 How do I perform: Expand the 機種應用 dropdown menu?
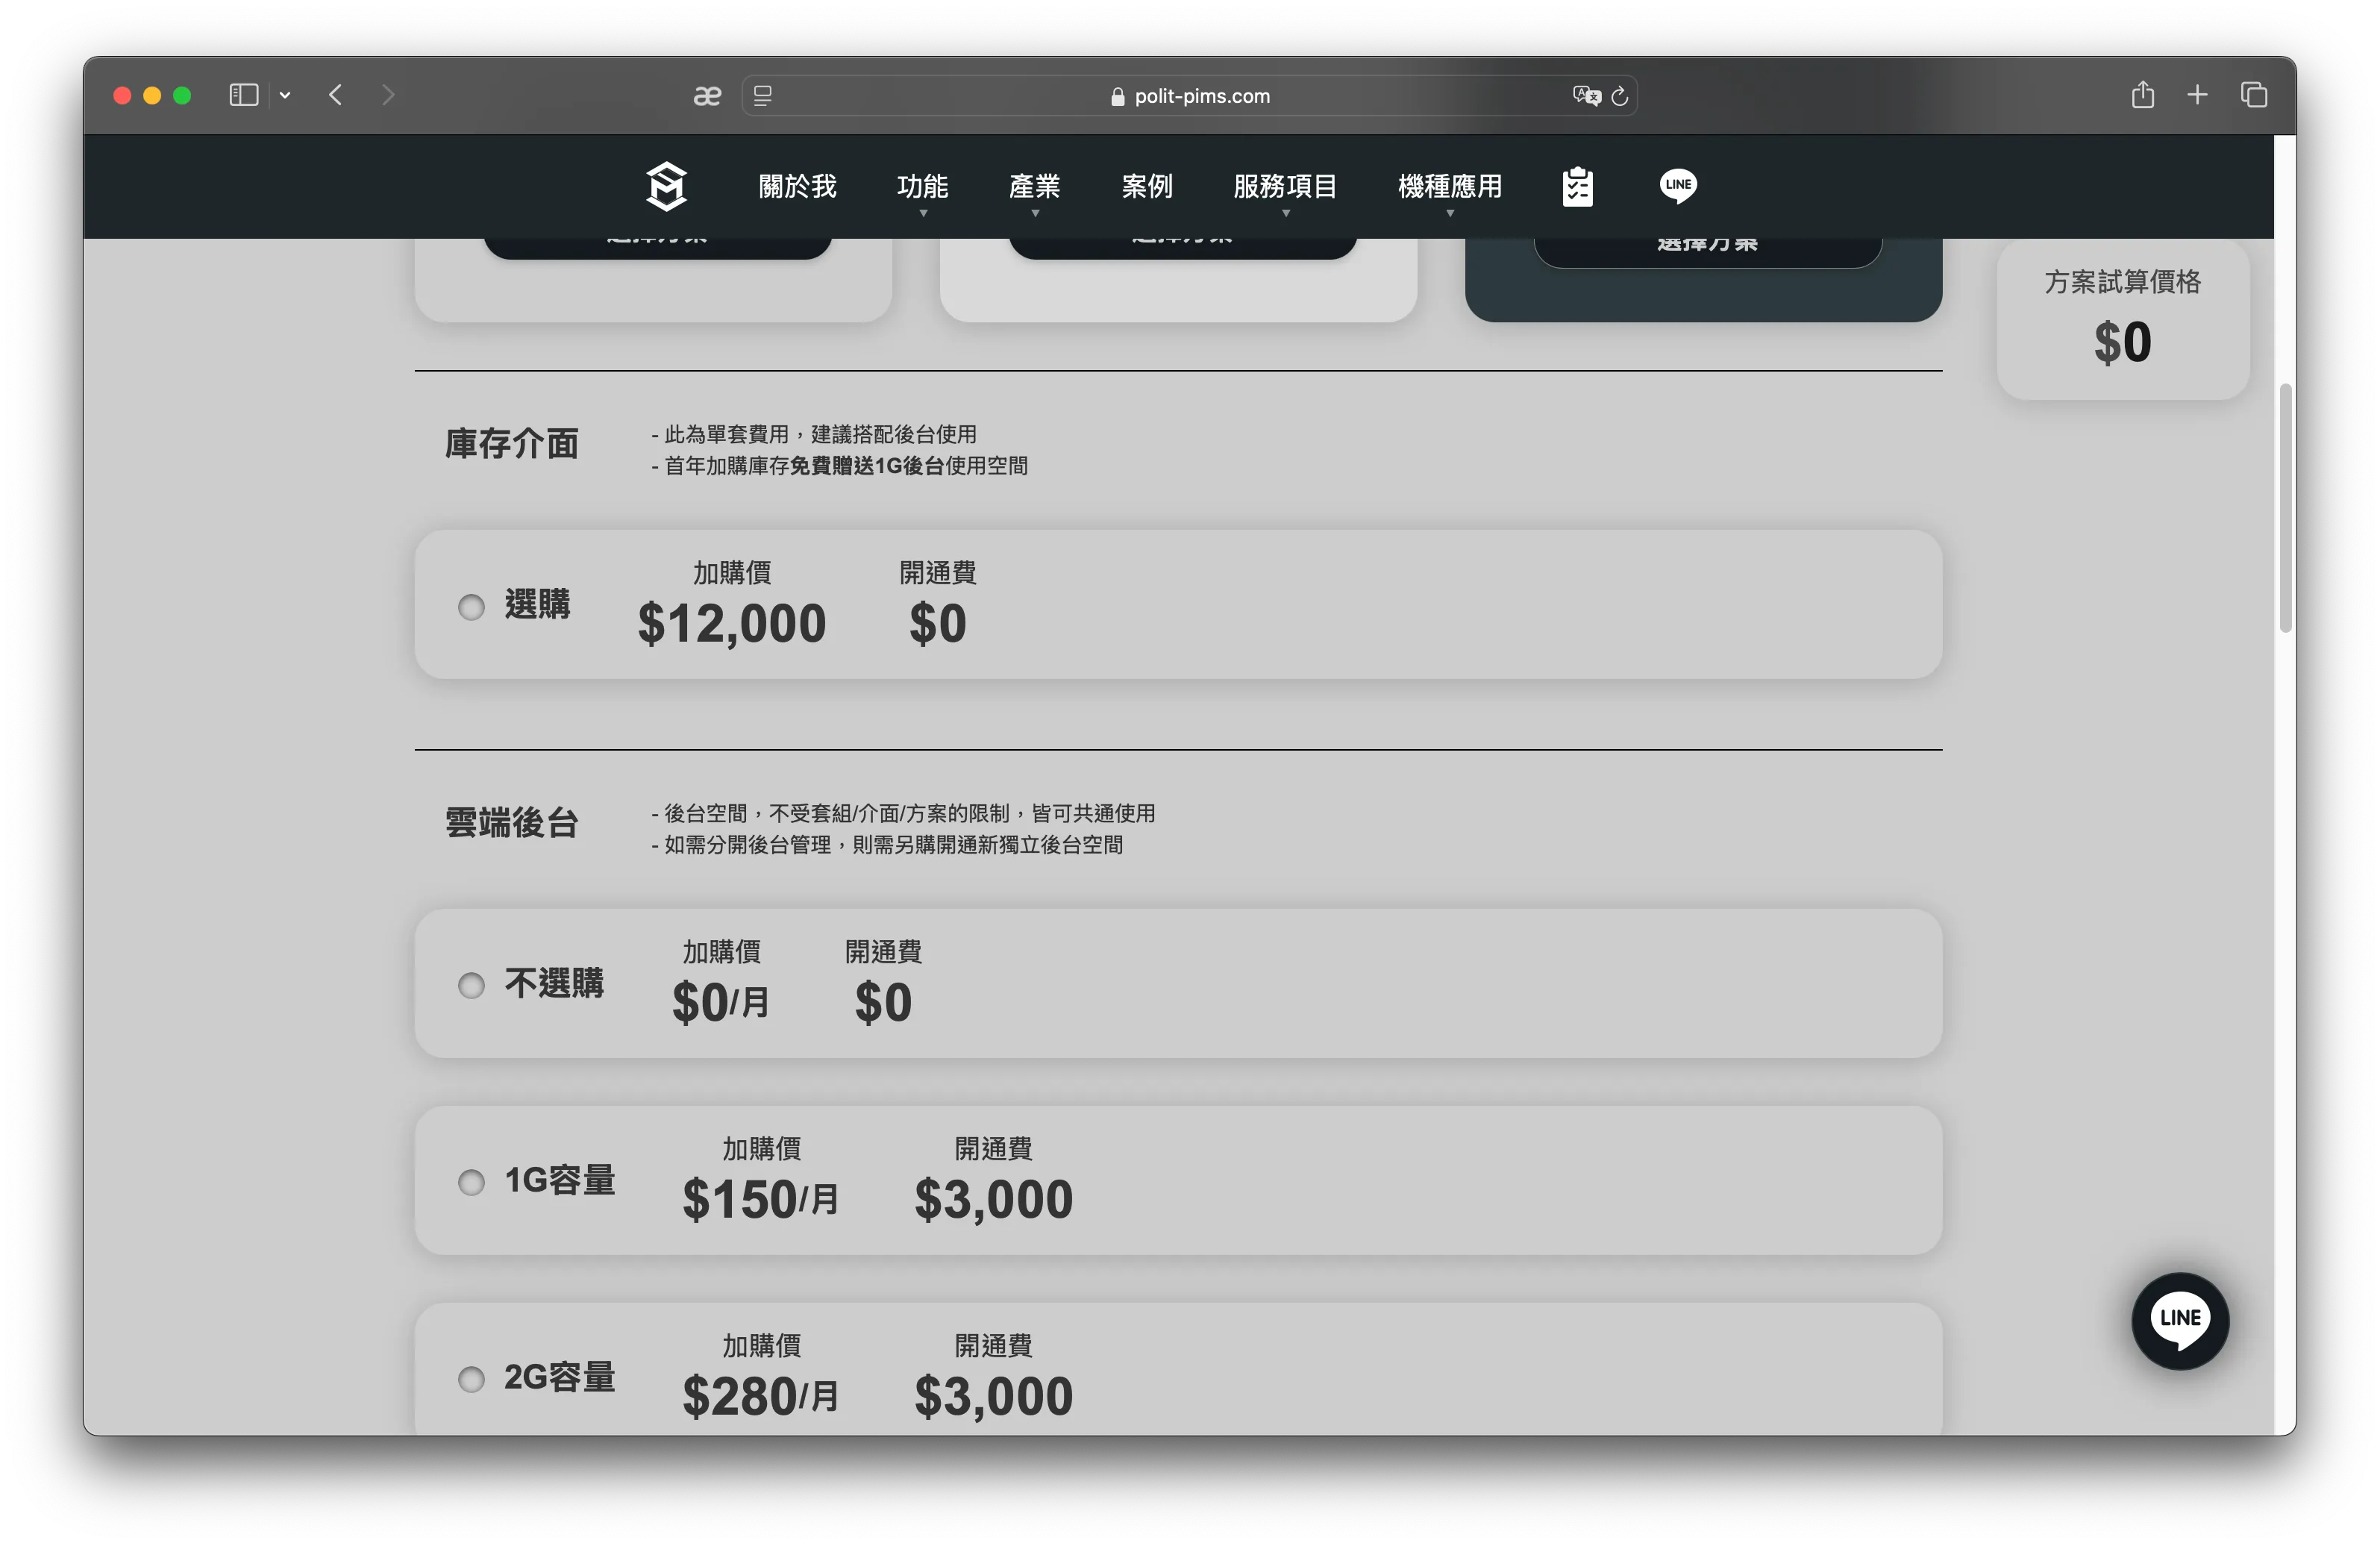[1449, 187]
